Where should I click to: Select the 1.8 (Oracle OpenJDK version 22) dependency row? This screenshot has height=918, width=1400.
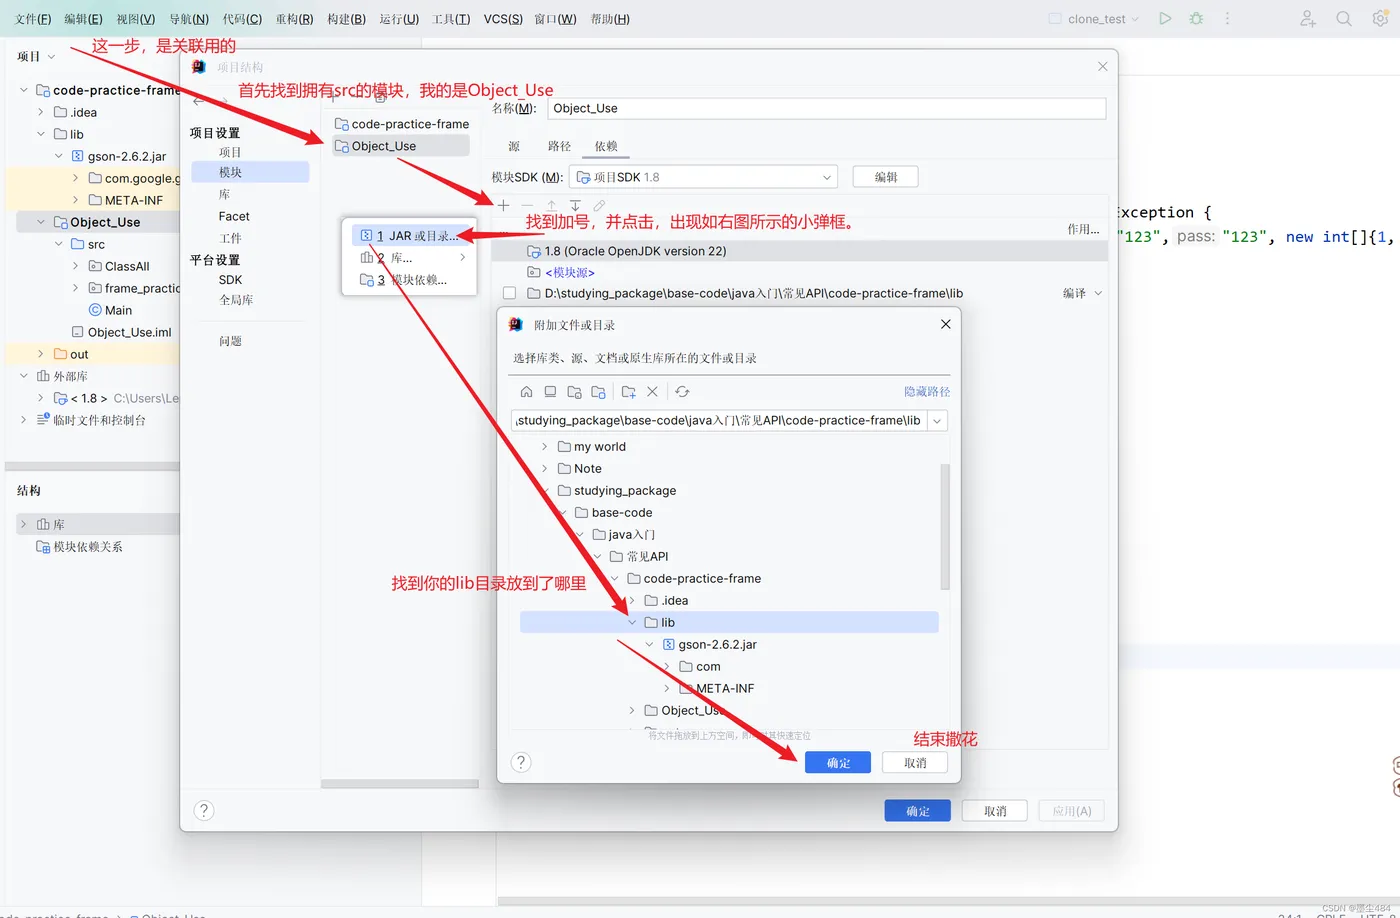(800, 251)
